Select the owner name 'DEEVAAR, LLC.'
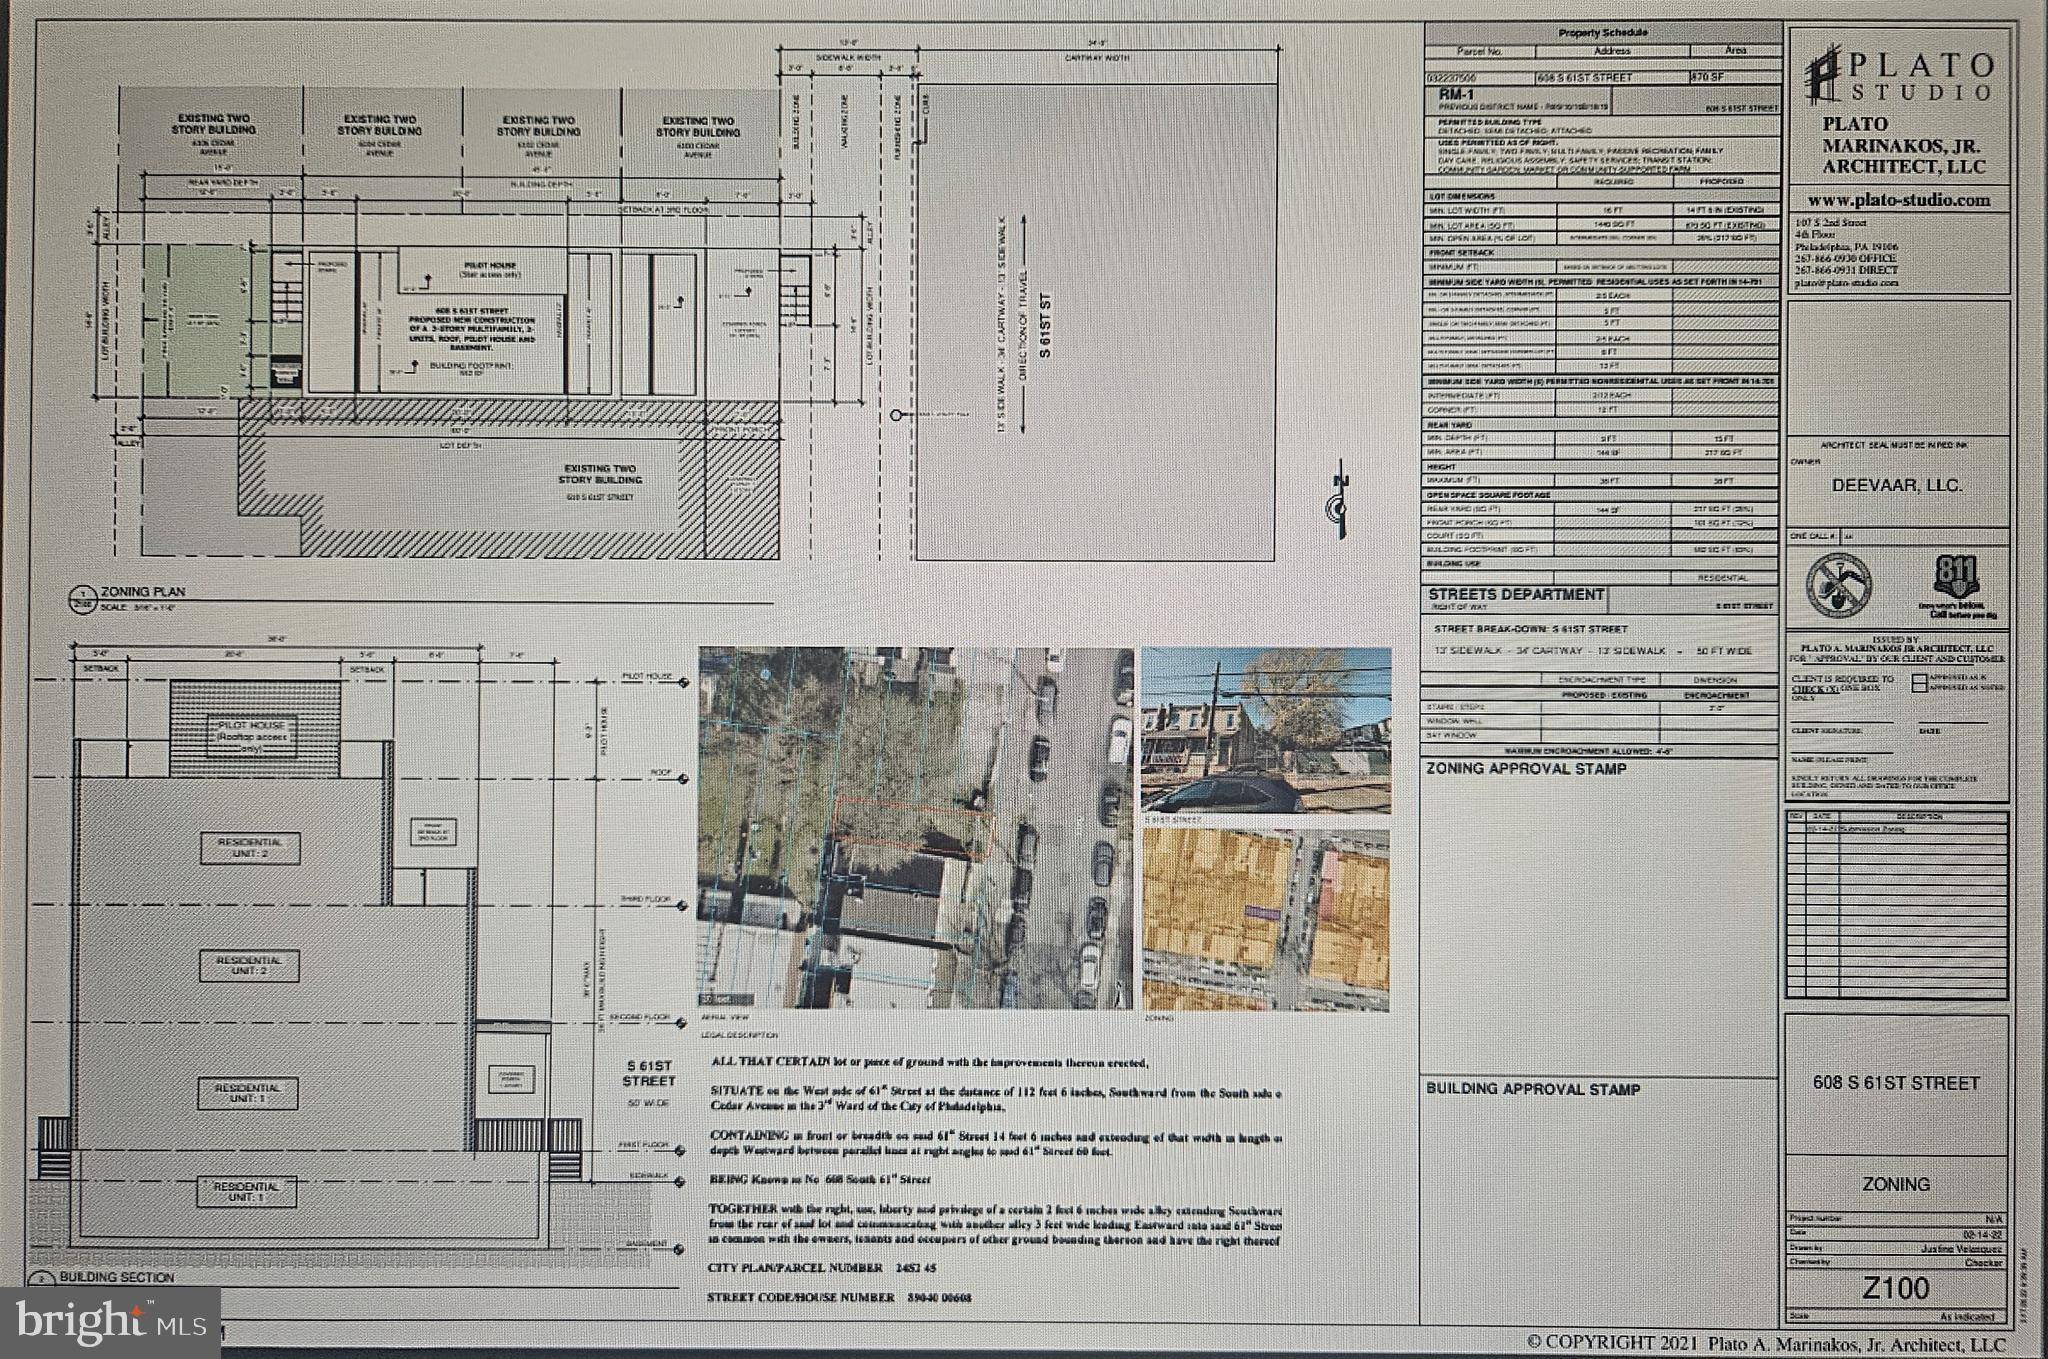The height and width of the screenshot is (1359, 2048). coord(1896,485)
